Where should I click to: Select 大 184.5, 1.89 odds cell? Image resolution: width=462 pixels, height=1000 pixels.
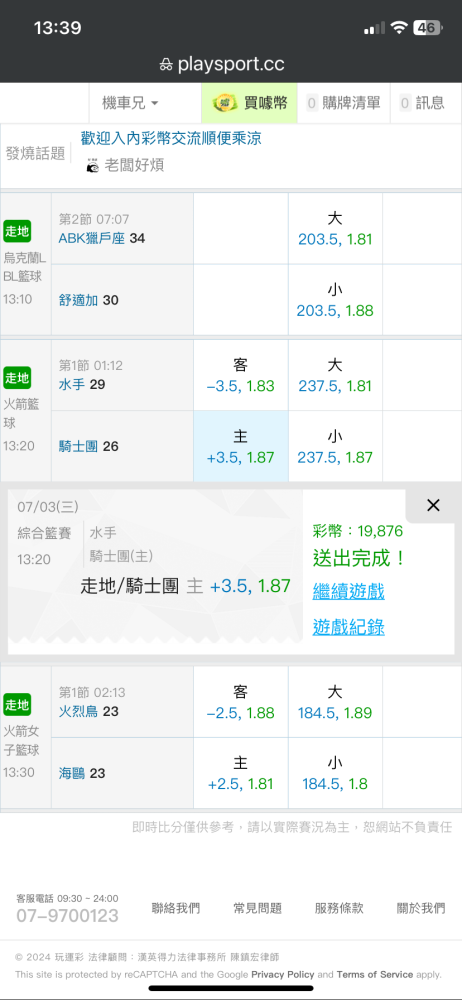[336, 702]
